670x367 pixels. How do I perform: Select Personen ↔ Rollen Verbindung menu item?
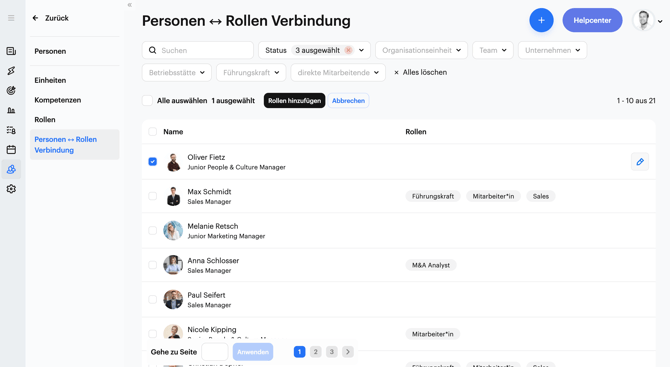pos(75,144)
